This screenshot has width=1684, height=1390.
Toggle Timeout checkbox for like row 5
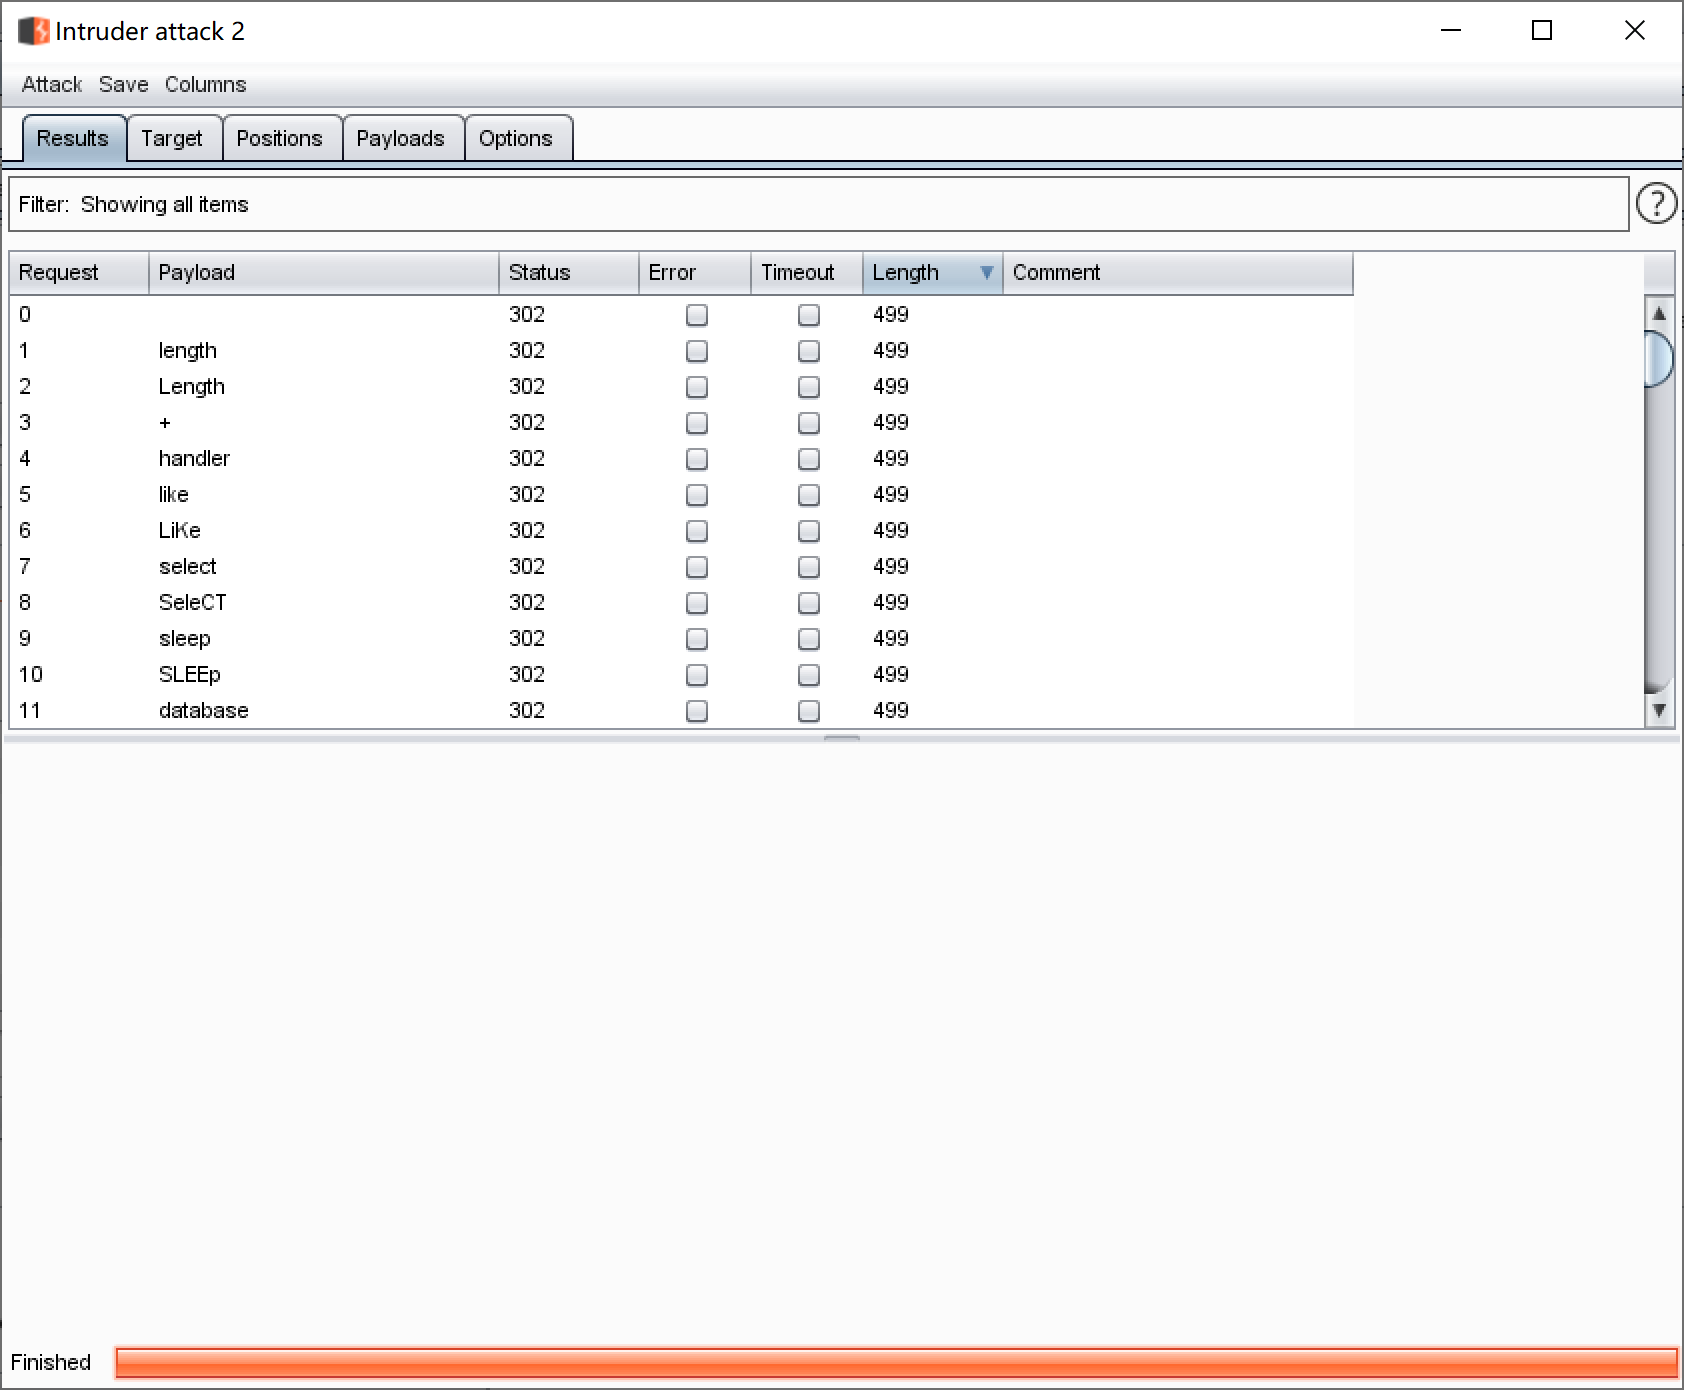tap(809, 495)
